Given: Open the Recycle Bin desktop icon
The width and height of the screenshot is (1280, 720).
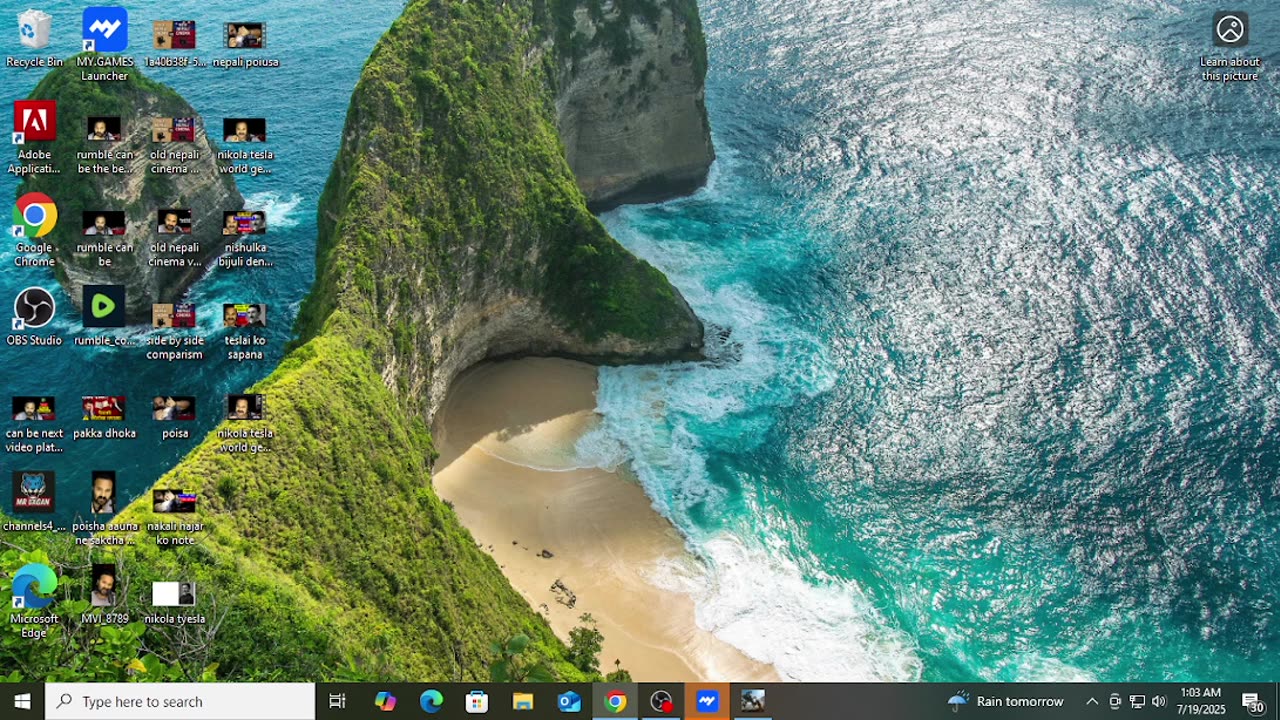Looking at the screenshot, I should [x=34, y=39].
